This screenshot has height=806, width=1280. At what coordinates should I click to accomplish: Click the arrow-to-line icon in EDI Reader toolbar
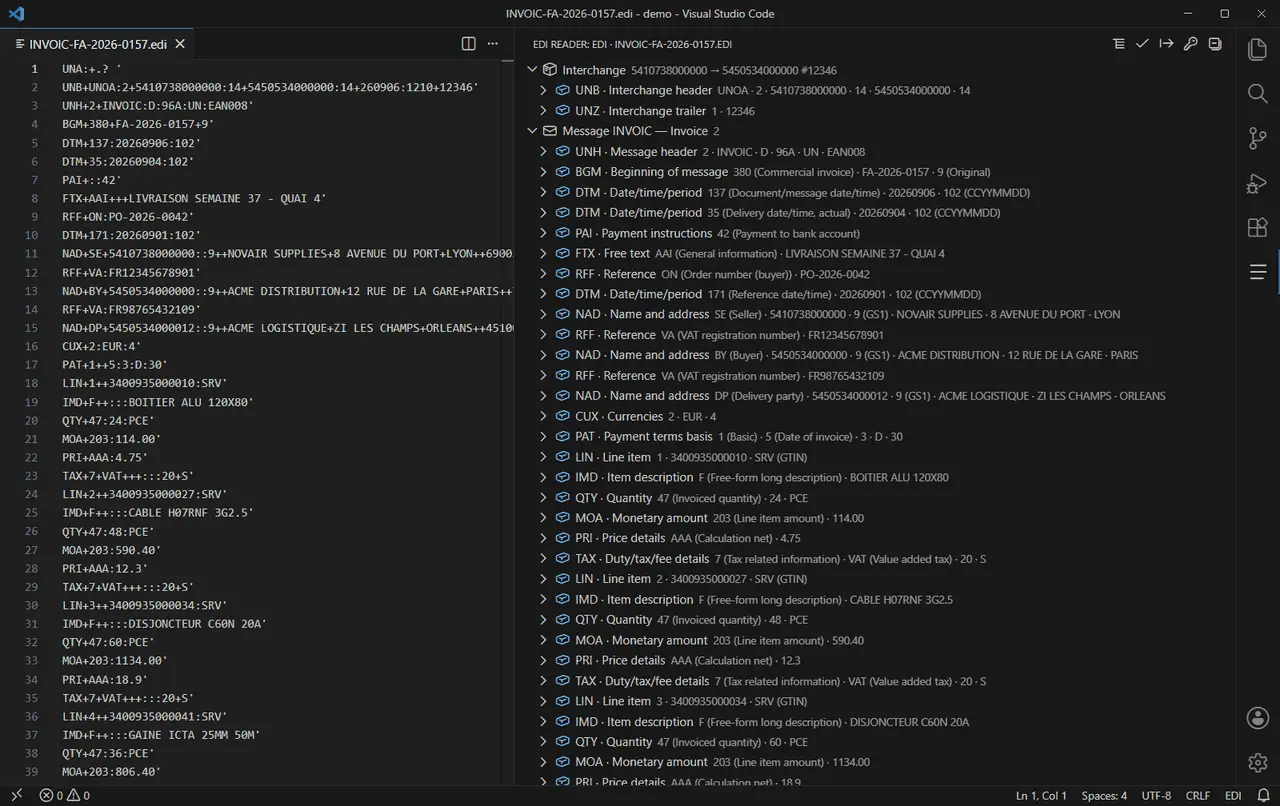click(x=1167, y=44)
